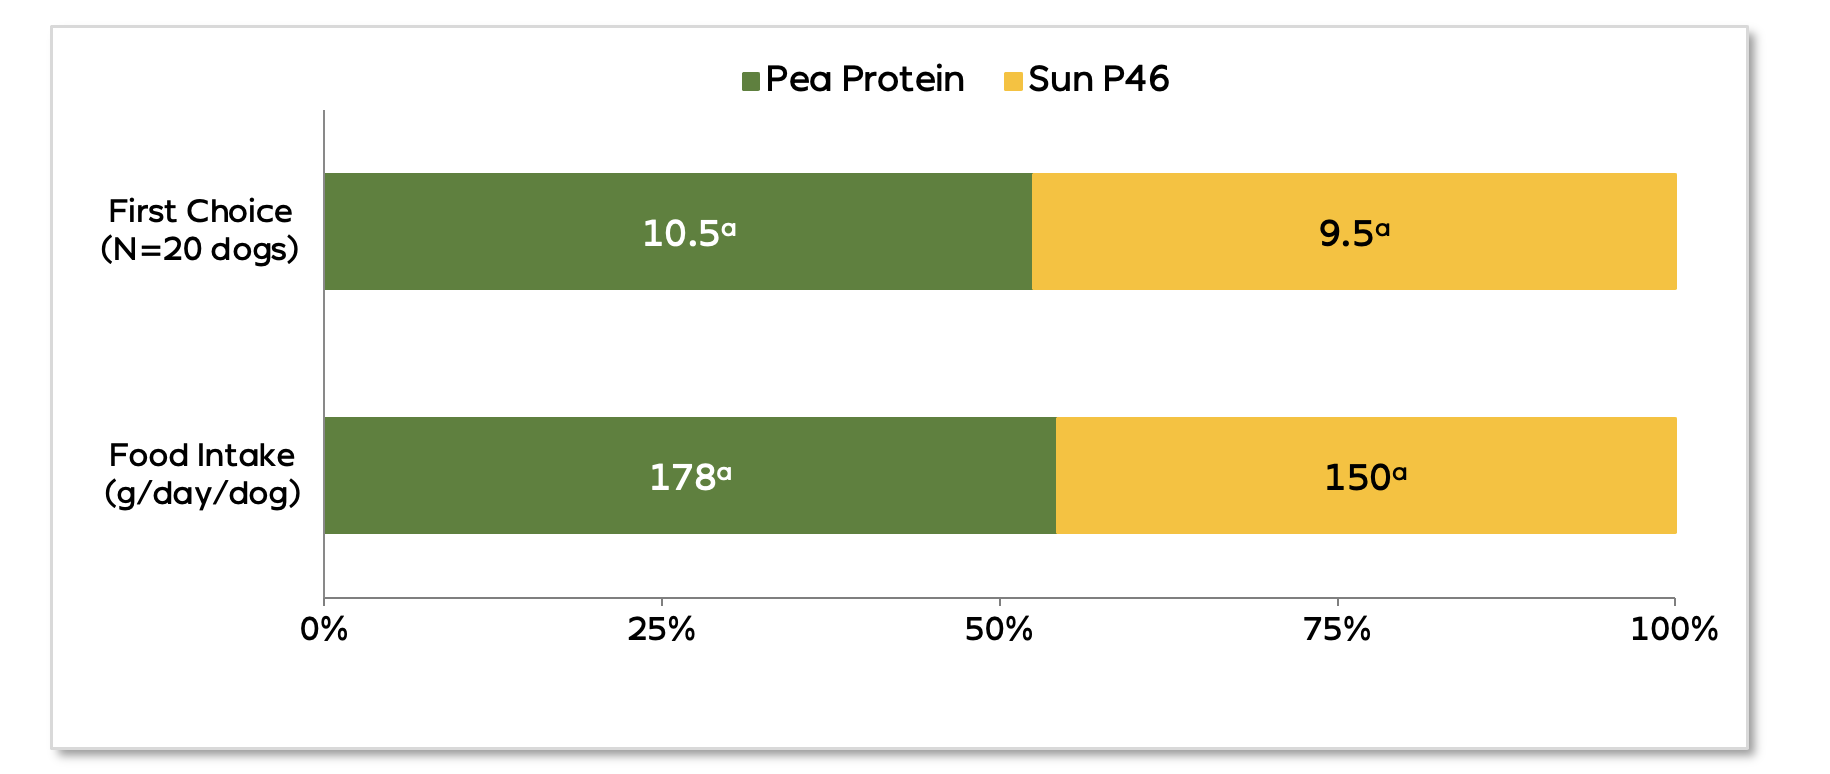
Task: Select the 25% axis tick label
Action: [661, 629]
